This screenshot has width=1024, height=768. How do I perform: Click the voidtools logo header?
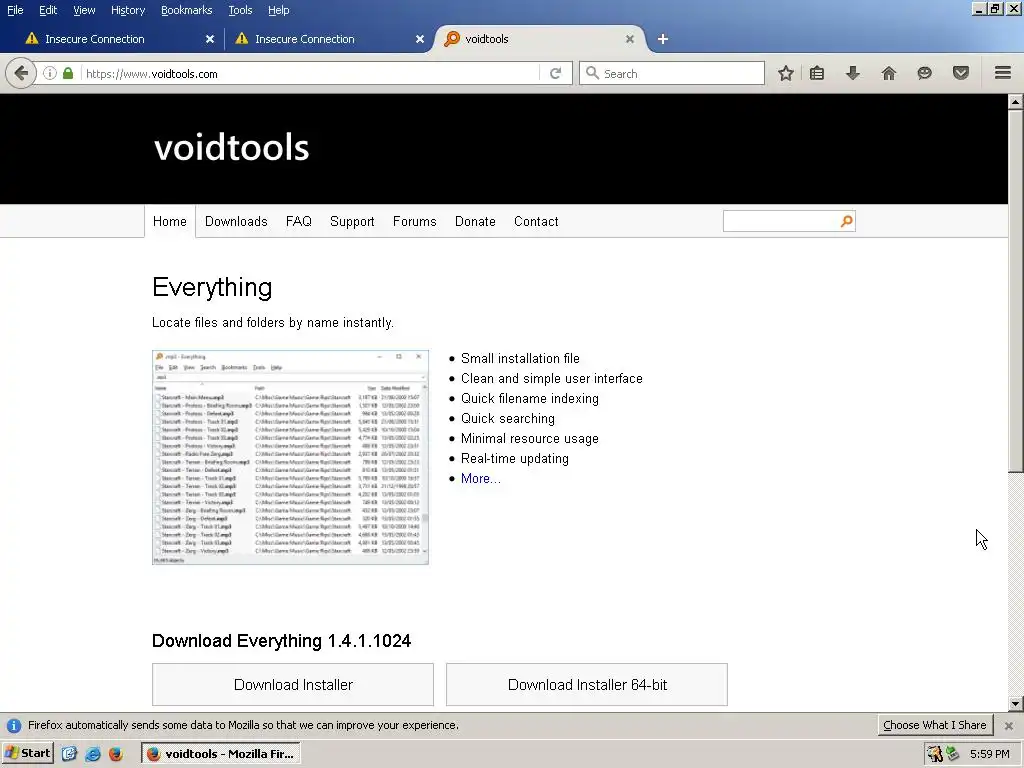[x=231, y=147]
